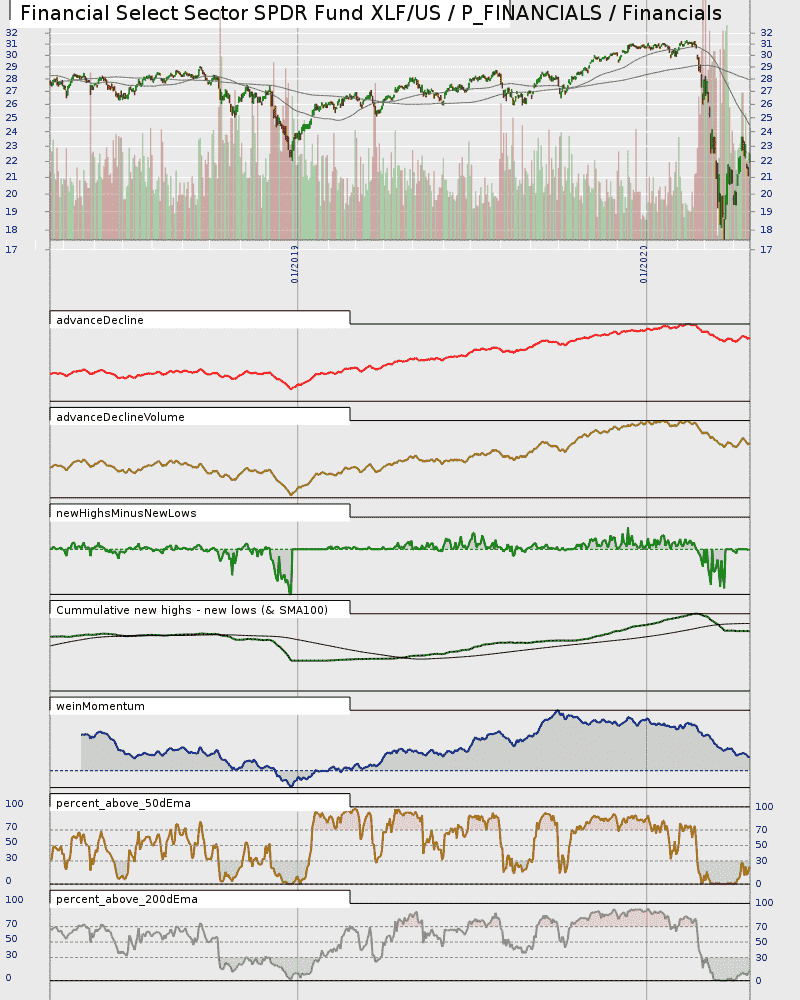Click left-axis 0 of the percent_above_200dEma panel
Viewport: 800px width, 1000px height.
8,978
